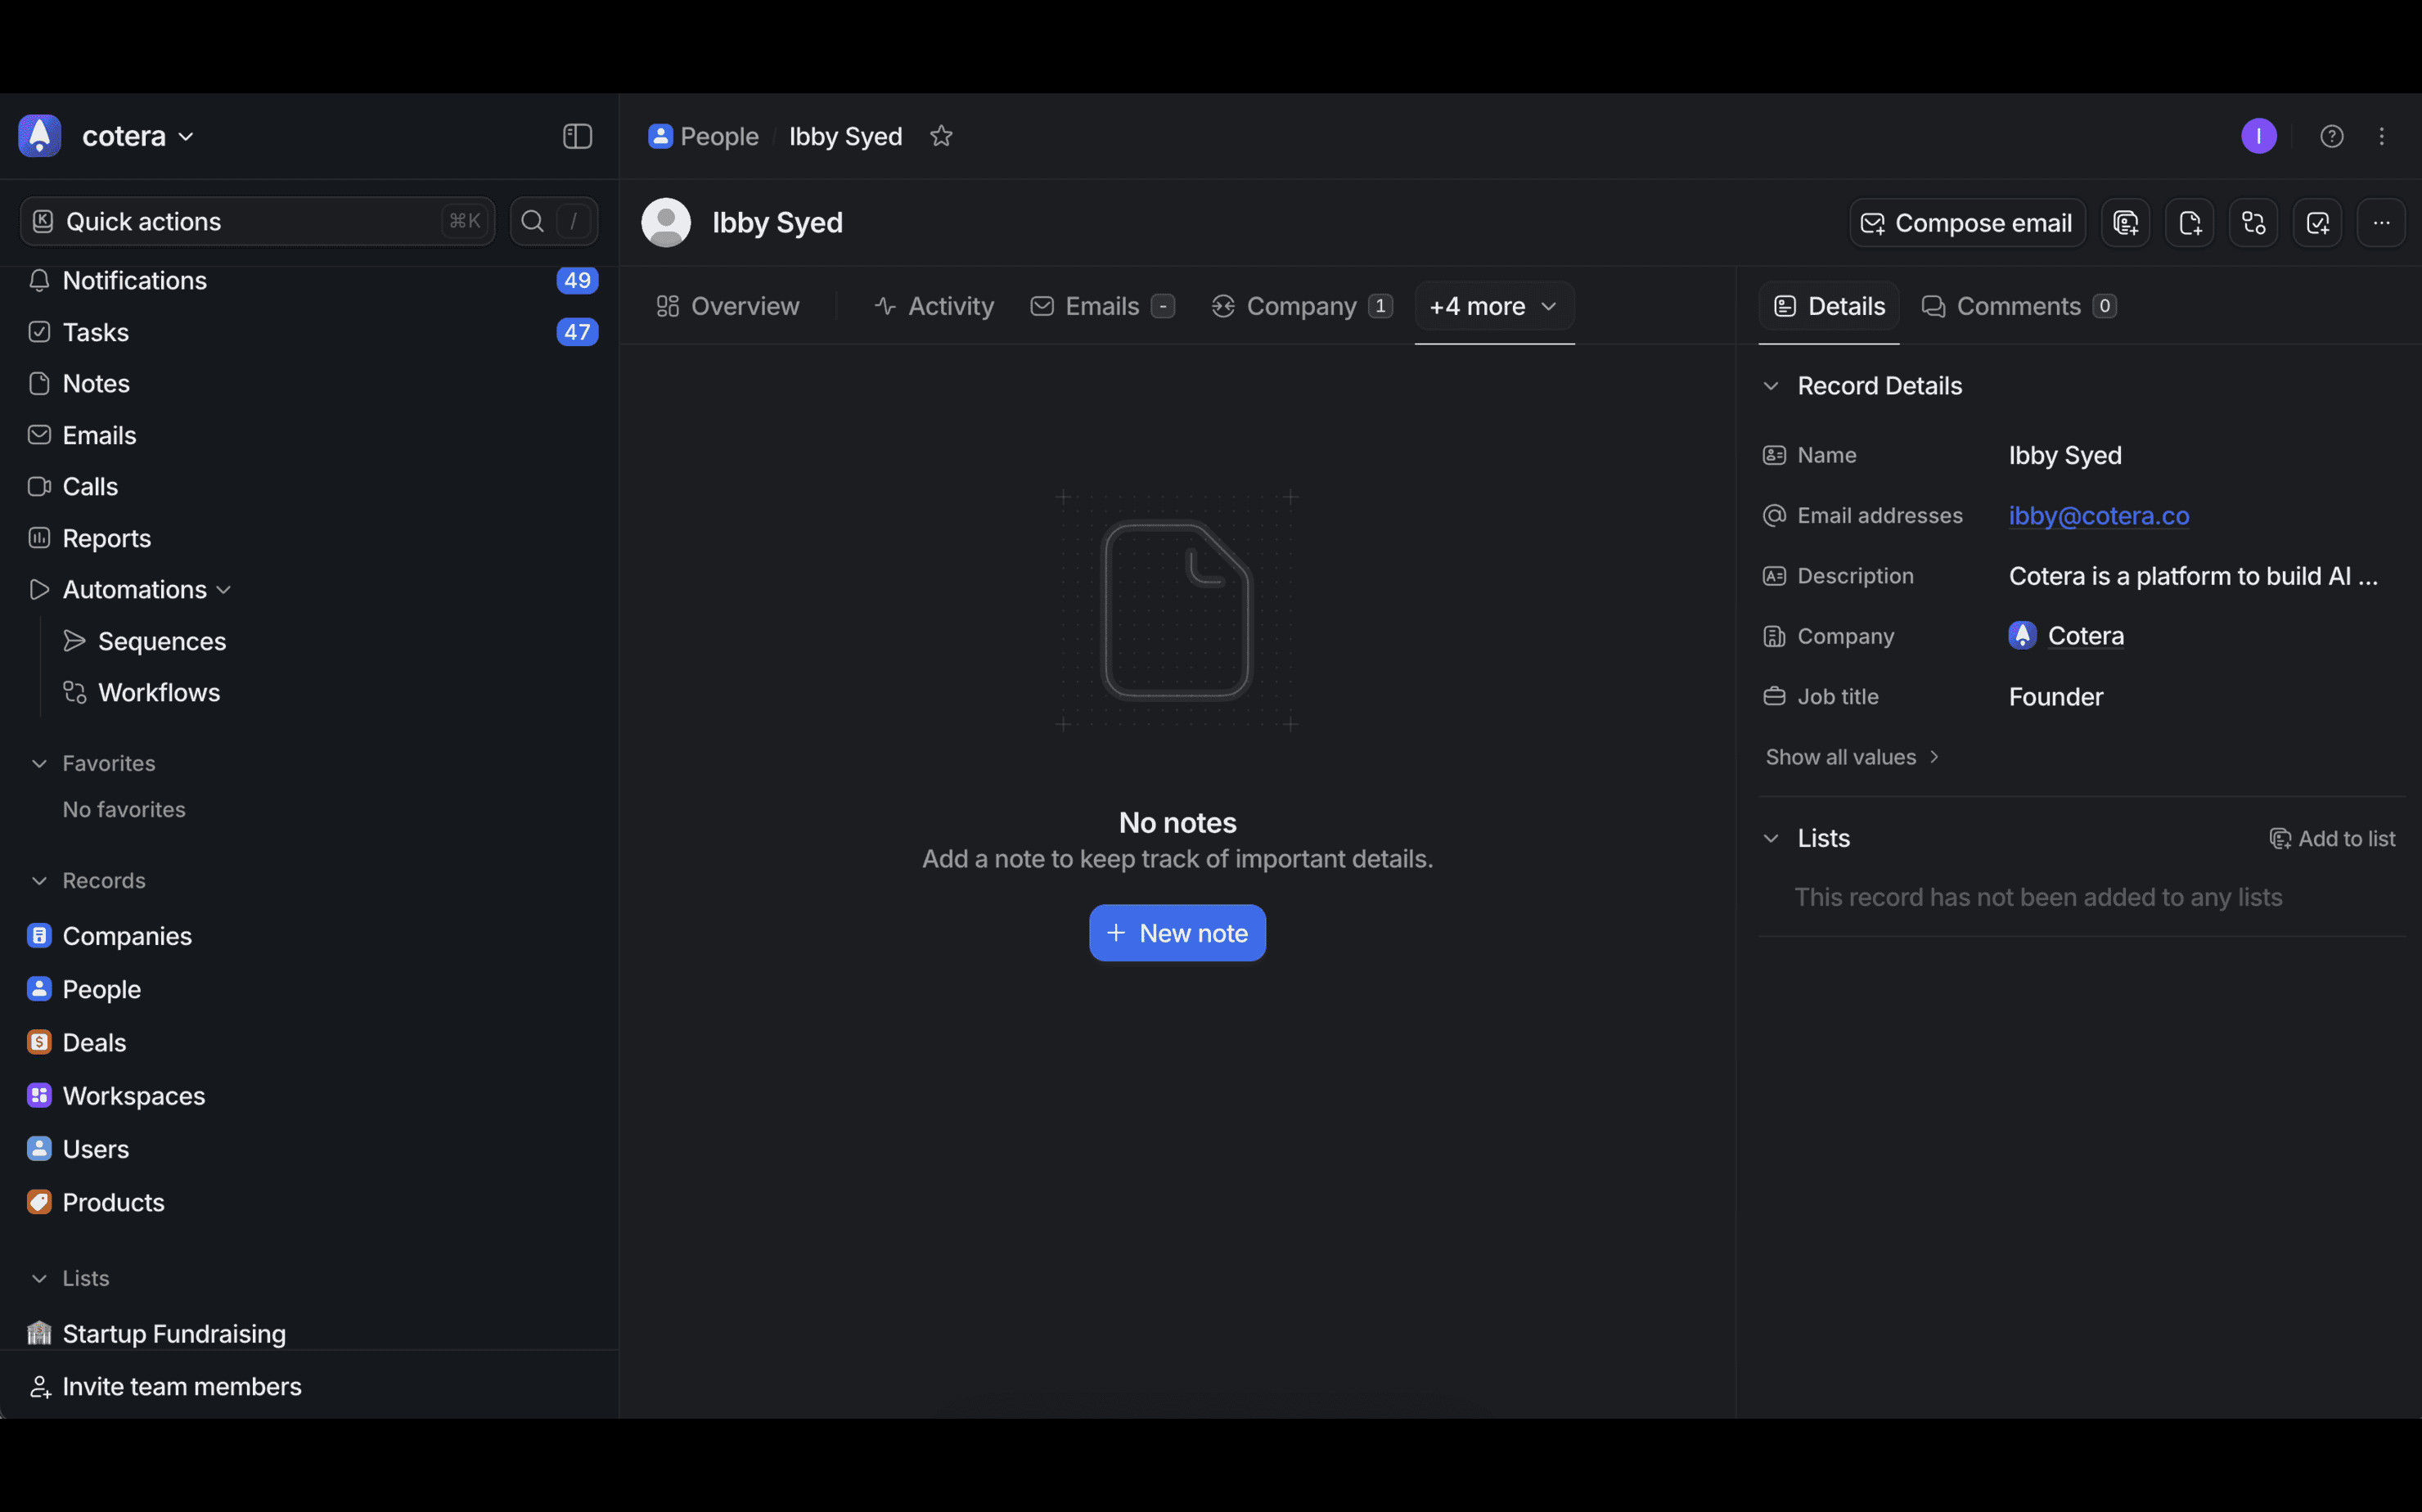Open the purple user avatar
The image size is (2422, 1512).
2258,136
